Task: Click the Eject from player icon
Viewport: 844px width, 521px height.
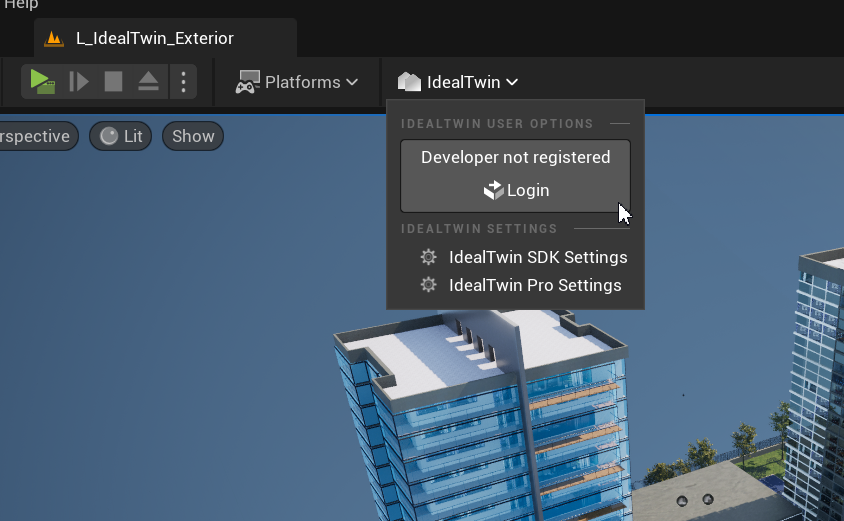Action: (x=148, y=82)
